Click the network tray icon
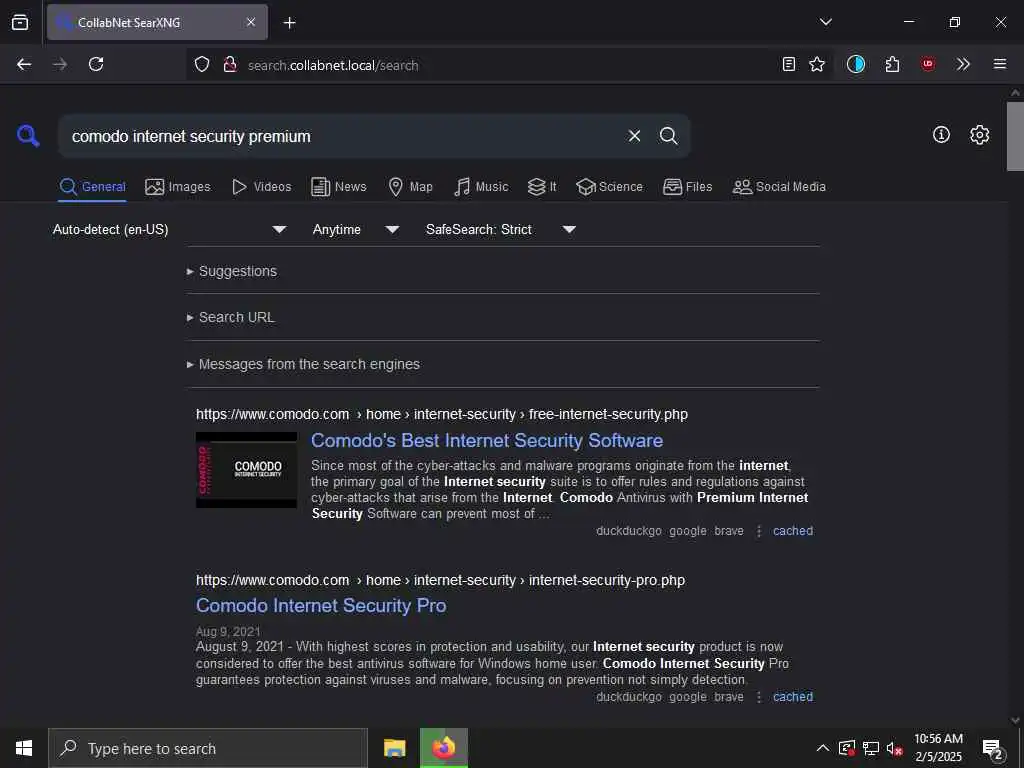This screenshot has height=768, width=1024. pos(871,748)
